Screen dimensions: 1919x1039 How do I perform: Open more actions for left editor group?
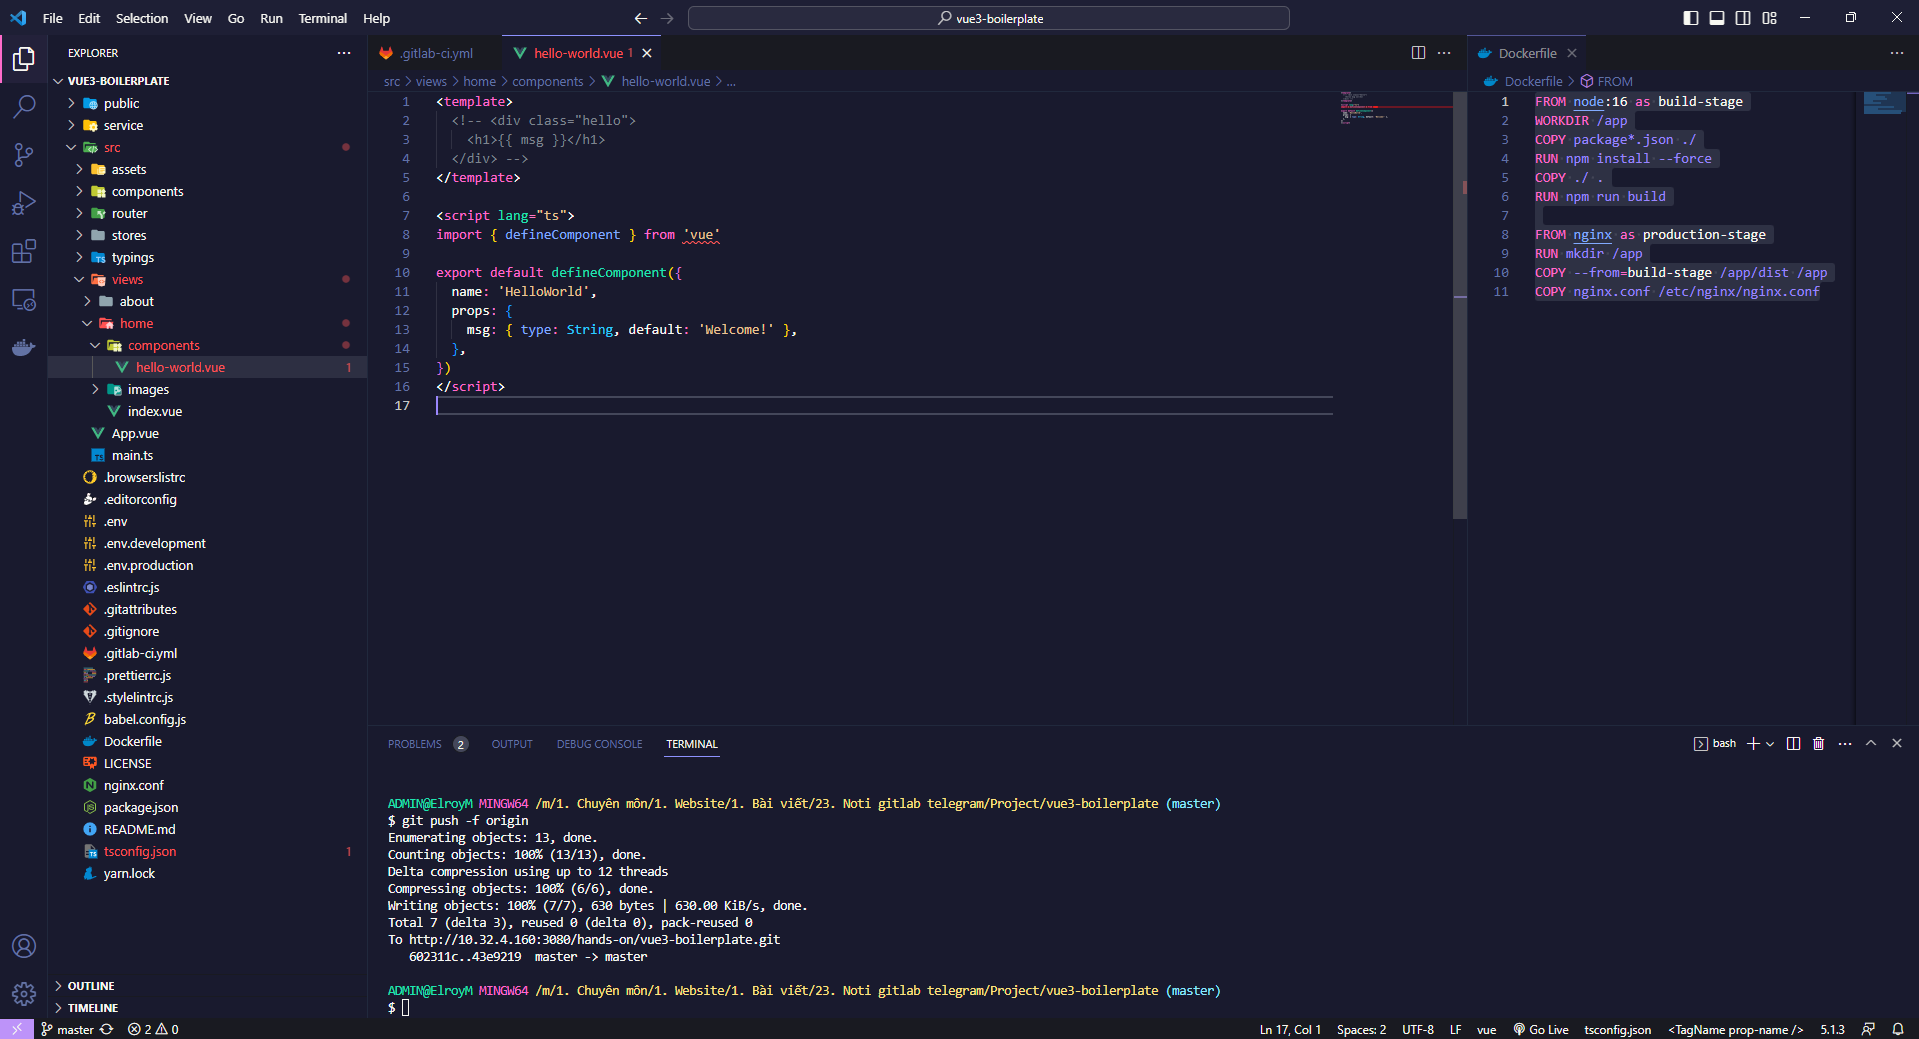[1444, 53]
